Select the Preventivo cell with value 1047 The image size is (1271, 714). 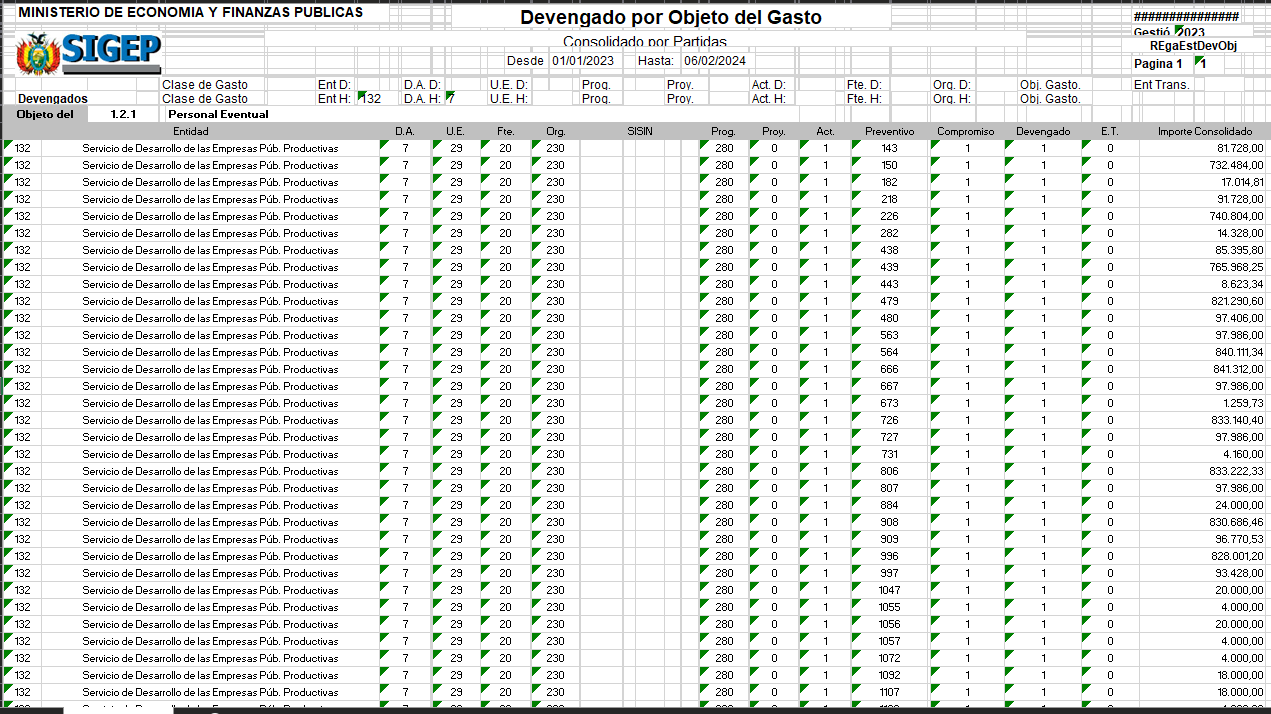pos(889,590)
